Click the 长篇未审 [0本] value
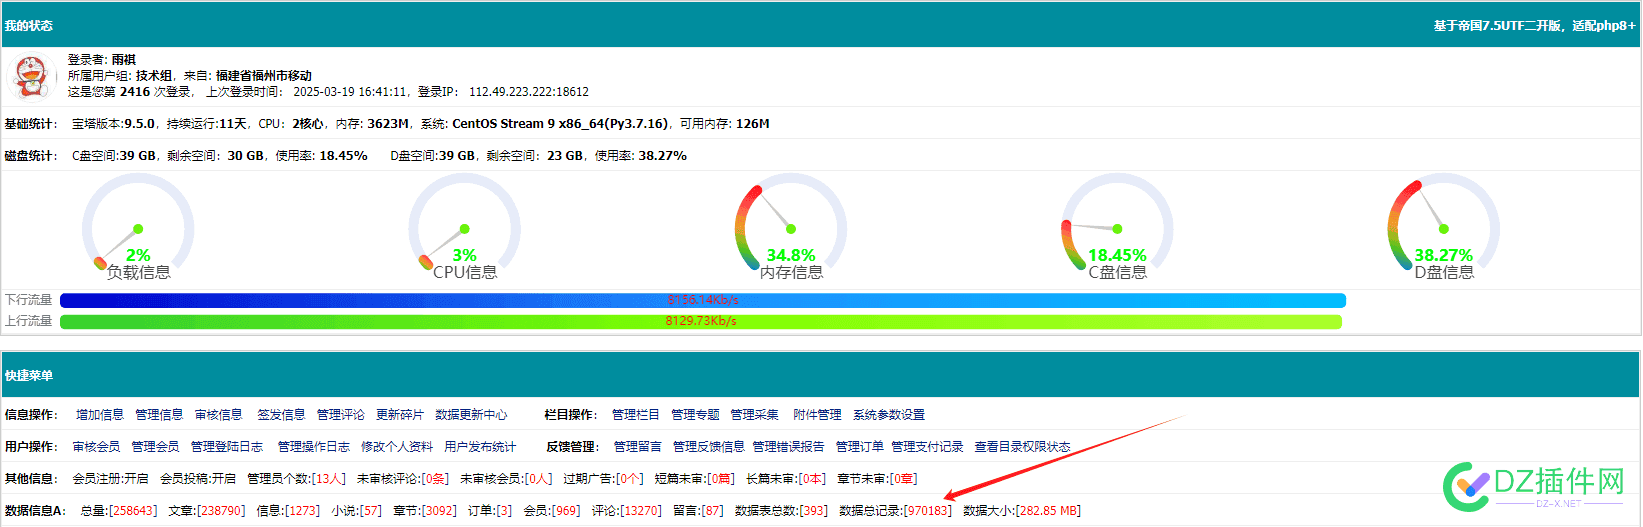1643x527 pixels. coord(813,479)
